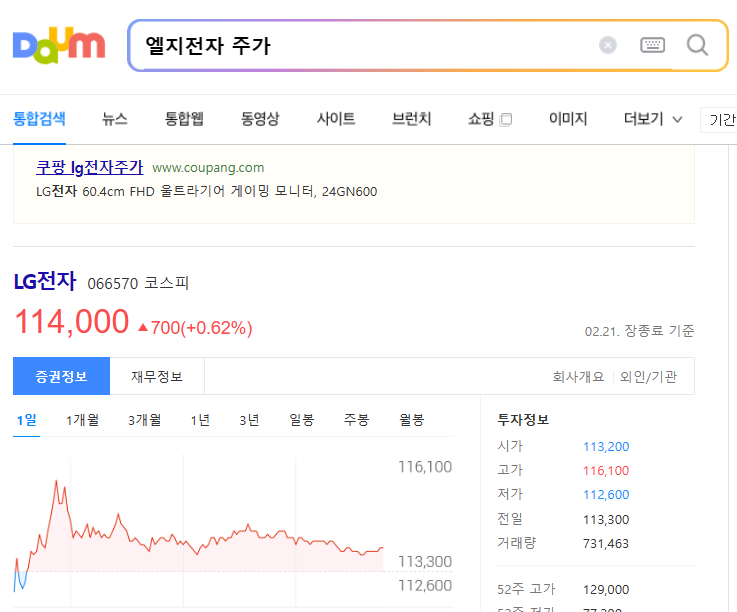Select the 증권정보 tab
The width and height of the screenshot is (737, 612).
point(61,376)
